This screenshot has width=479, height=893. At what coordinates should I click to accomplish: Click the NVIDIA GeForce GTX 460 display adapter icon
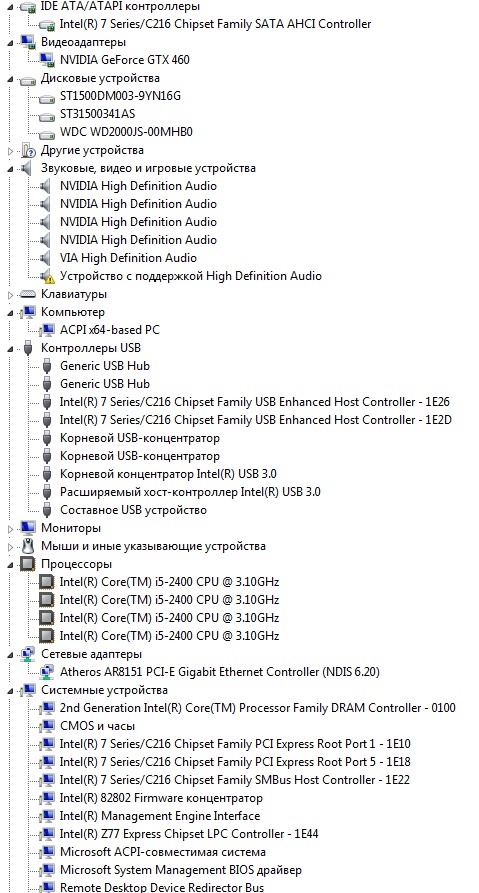47,60
